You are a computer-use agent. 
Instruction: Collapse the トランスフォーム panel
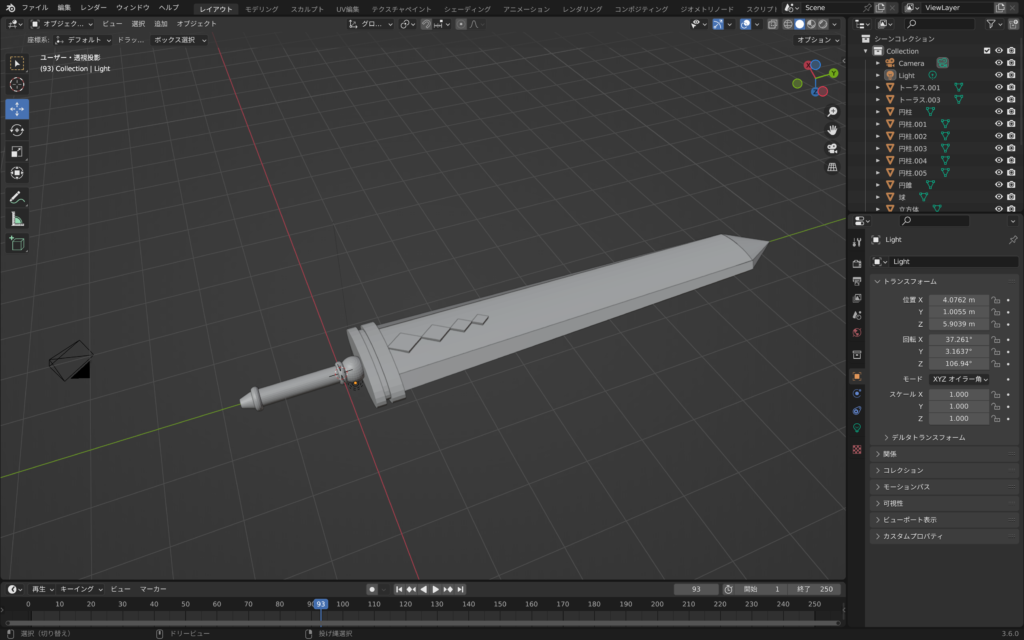[909, 281]
